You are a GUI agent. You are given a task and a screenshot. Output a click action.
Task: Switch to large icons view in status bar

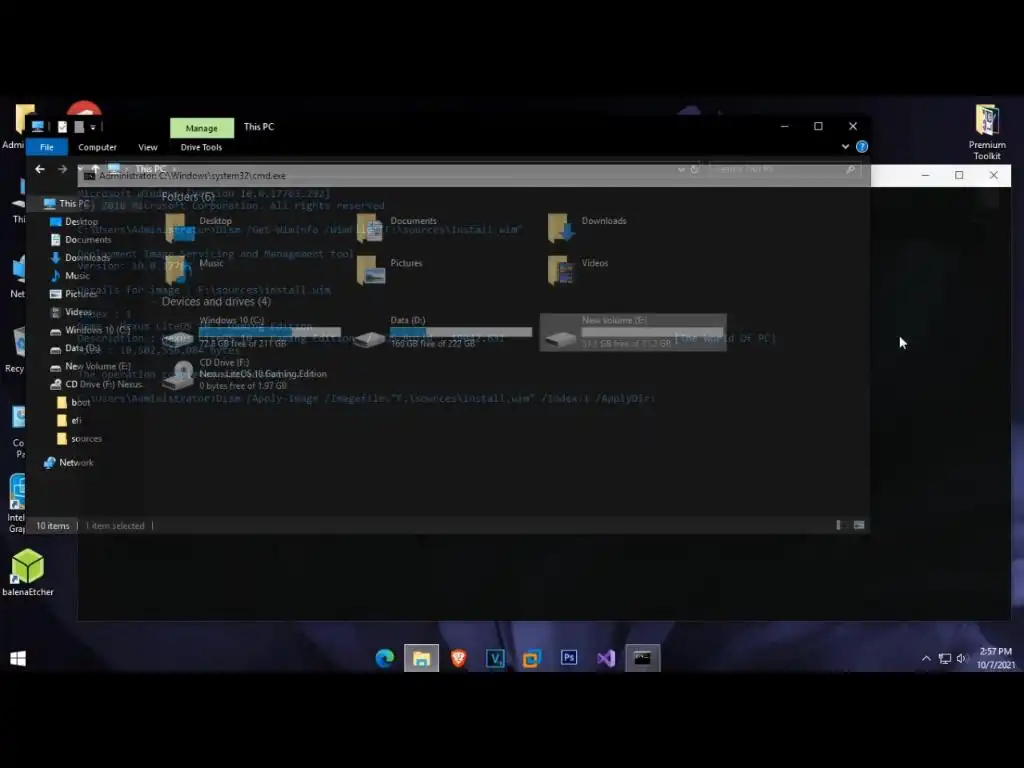(x=859, y=526)
